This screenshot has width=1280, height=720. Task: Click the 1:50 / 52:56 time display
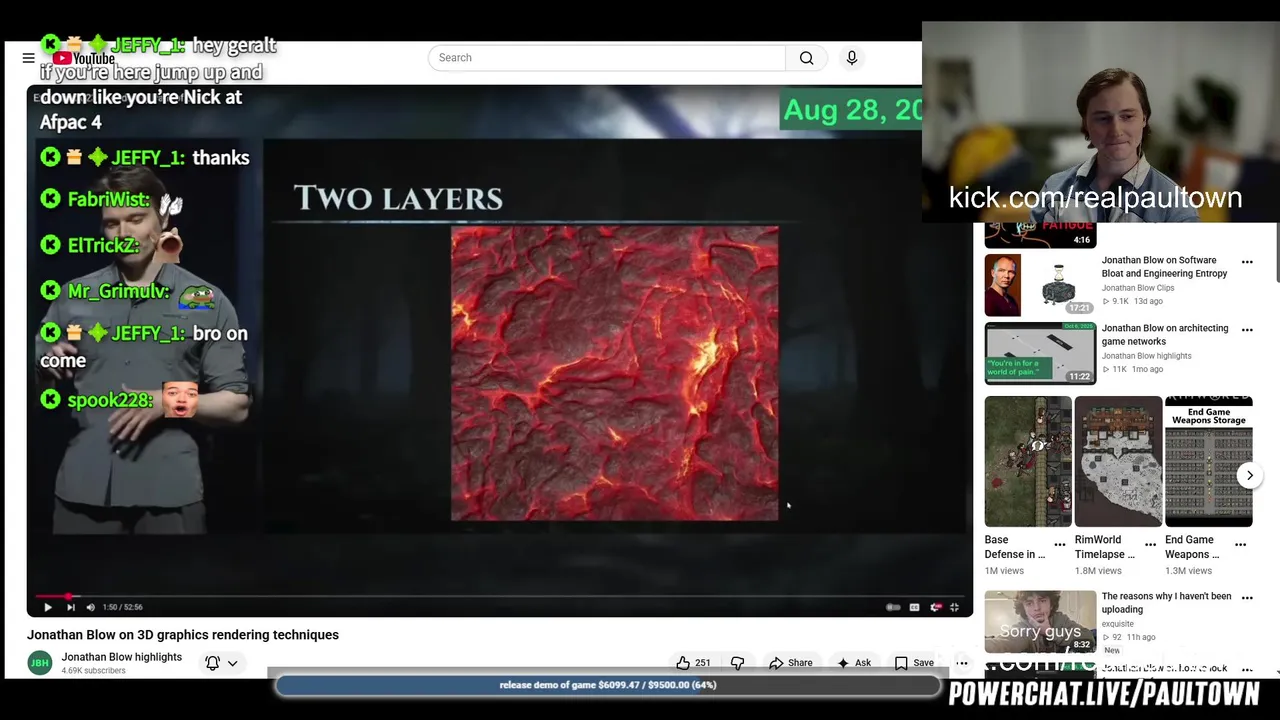coord(122,607)
